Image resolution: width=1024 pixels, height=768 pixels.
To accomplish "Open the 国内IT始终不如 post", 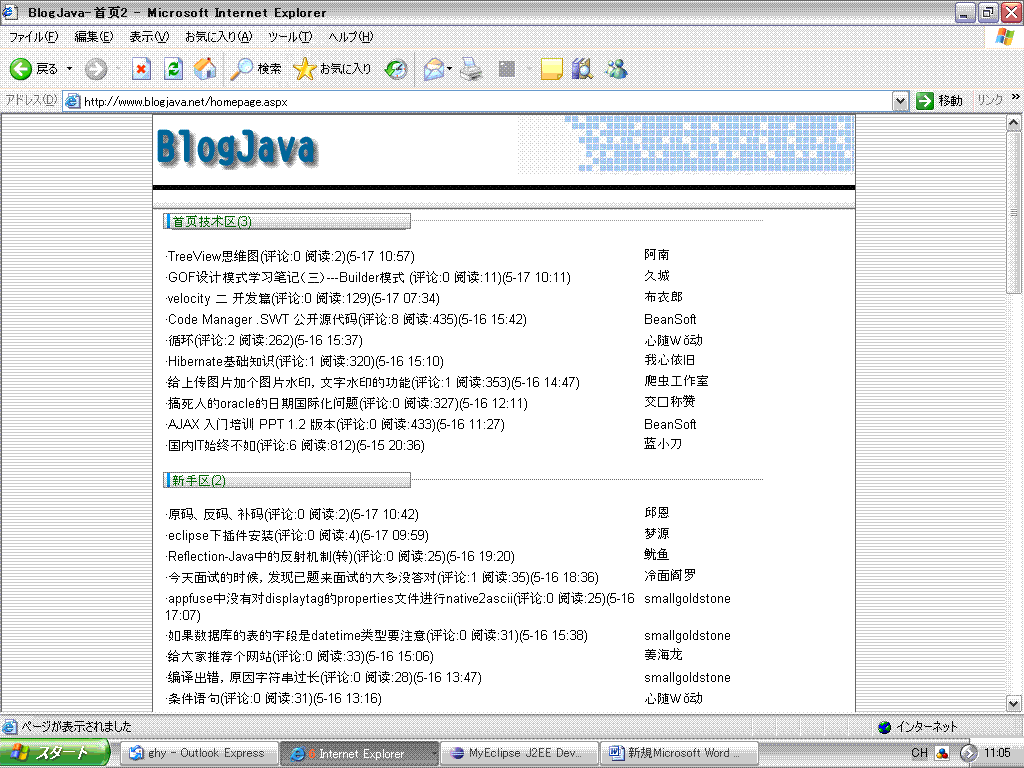I will (295, 445).
